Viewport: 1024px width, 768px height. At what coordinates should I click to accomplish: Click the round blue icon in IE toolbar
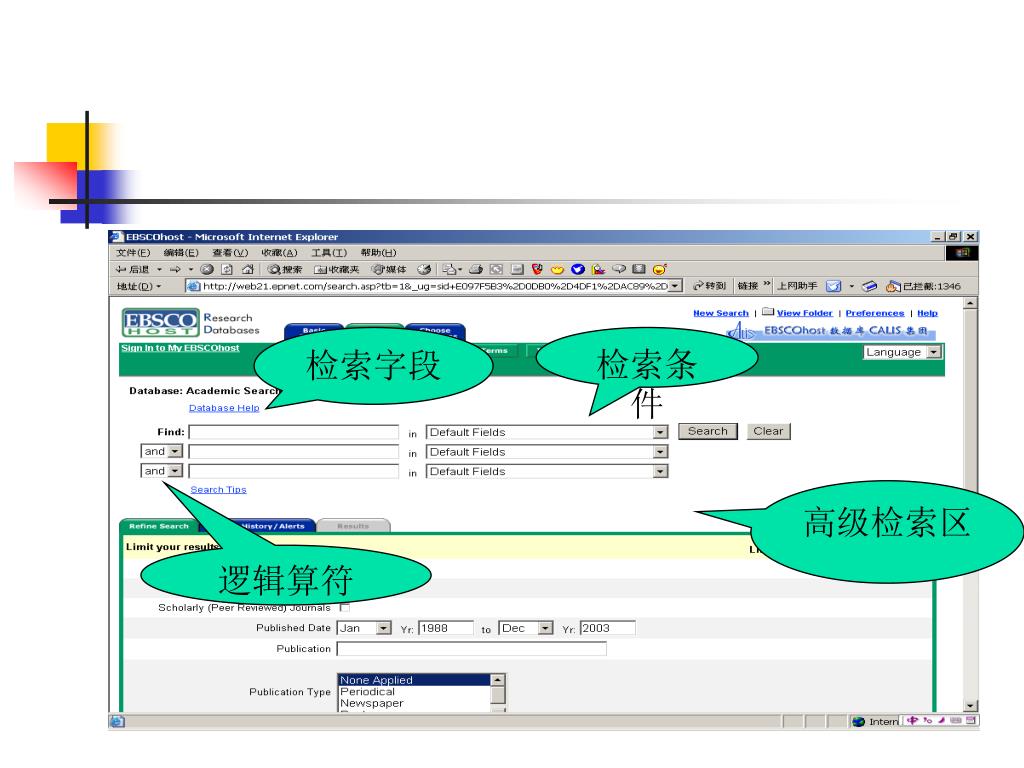coord(578,269)
